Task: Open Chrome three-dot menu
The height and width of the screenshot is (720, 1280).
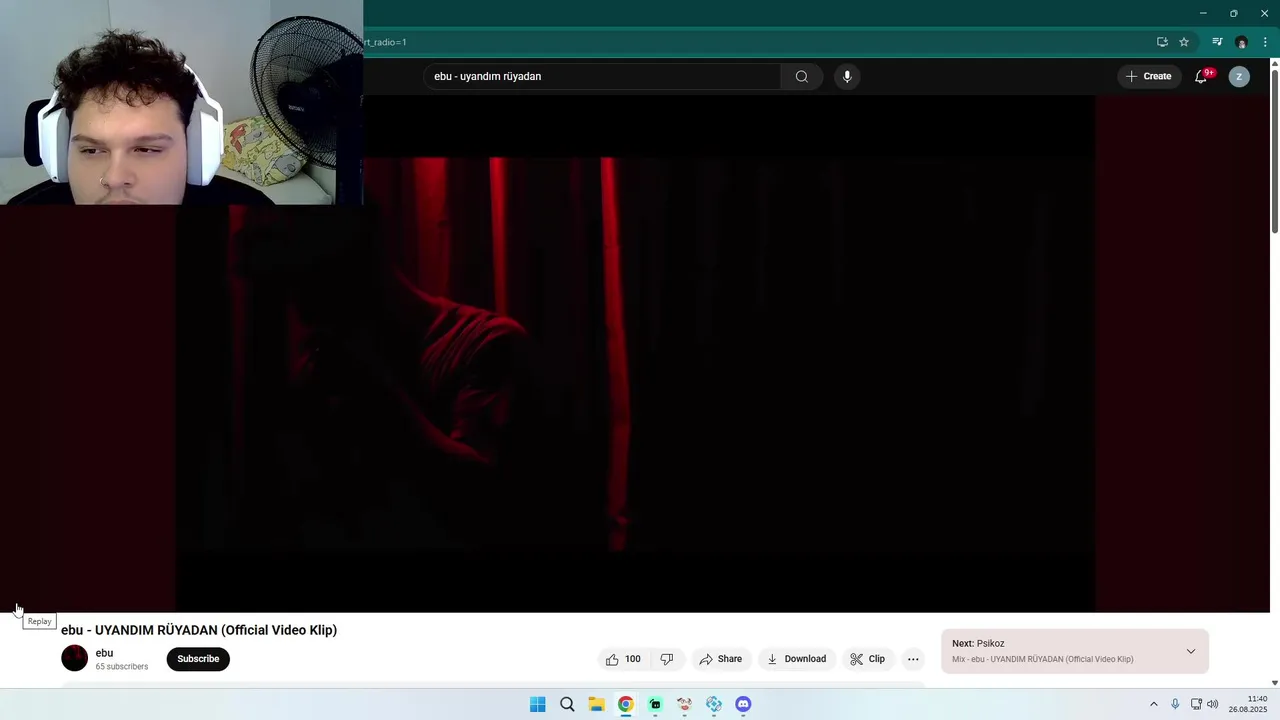Action: pyautogui.click(x=1265, y=42)
